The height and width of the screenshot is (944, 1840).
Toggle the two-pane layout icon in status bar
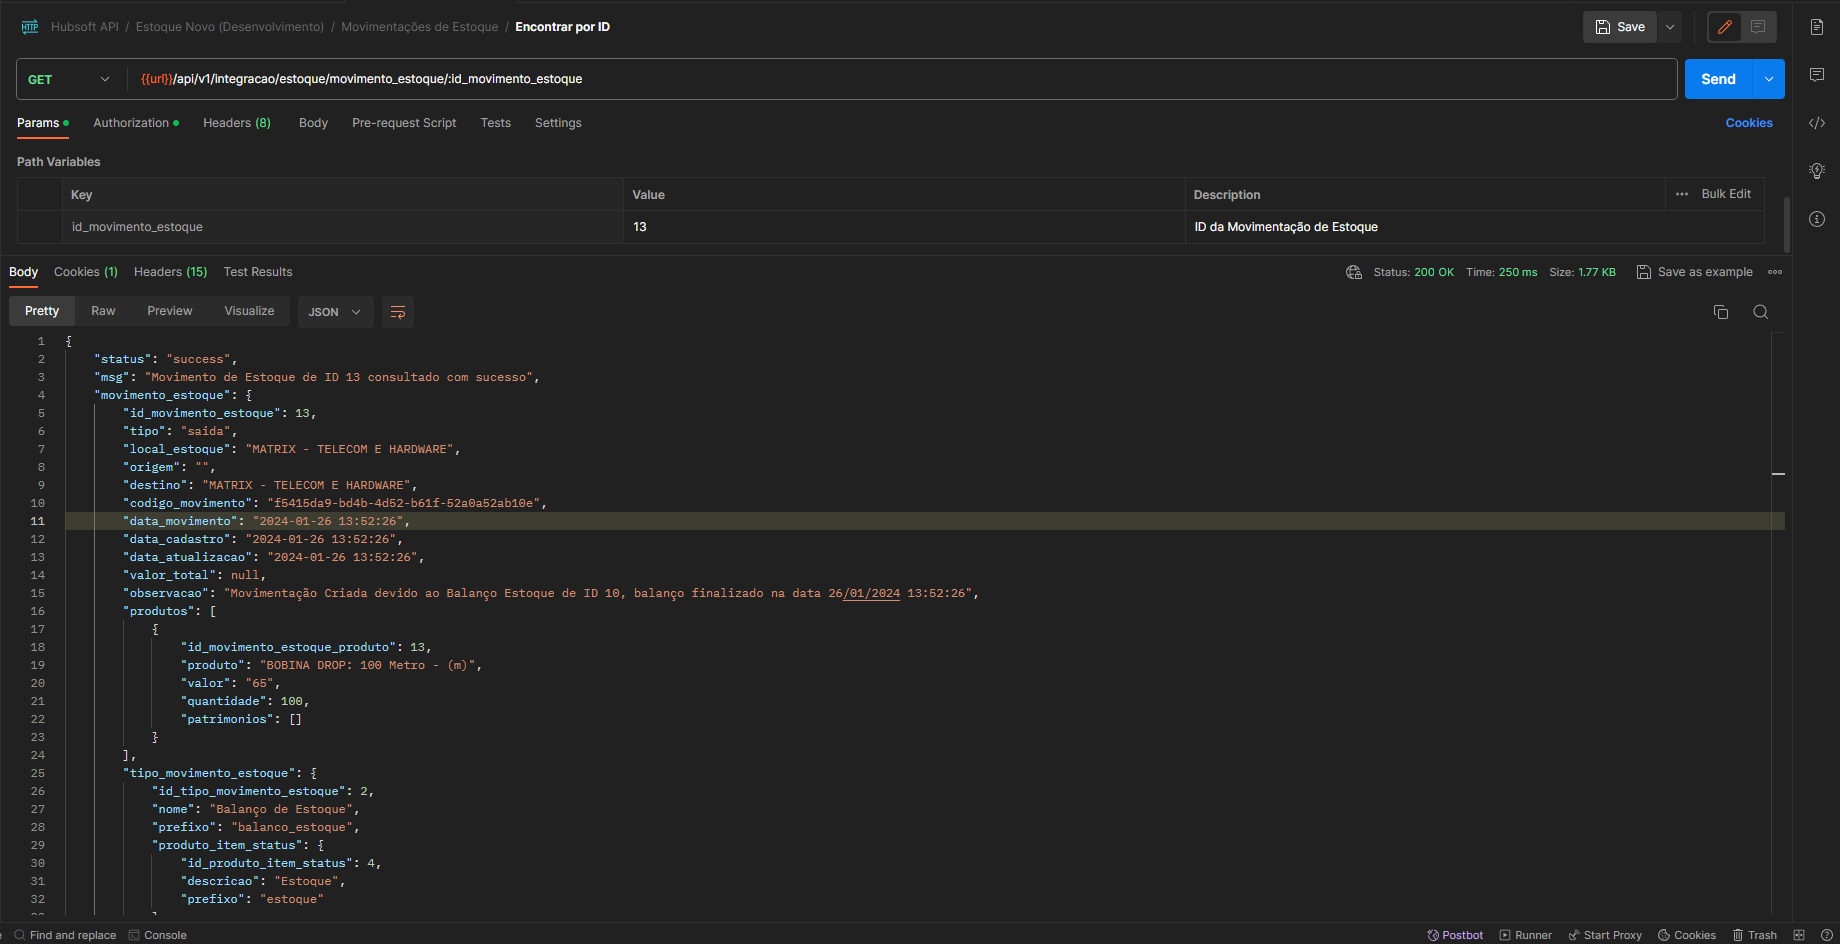1799,935
